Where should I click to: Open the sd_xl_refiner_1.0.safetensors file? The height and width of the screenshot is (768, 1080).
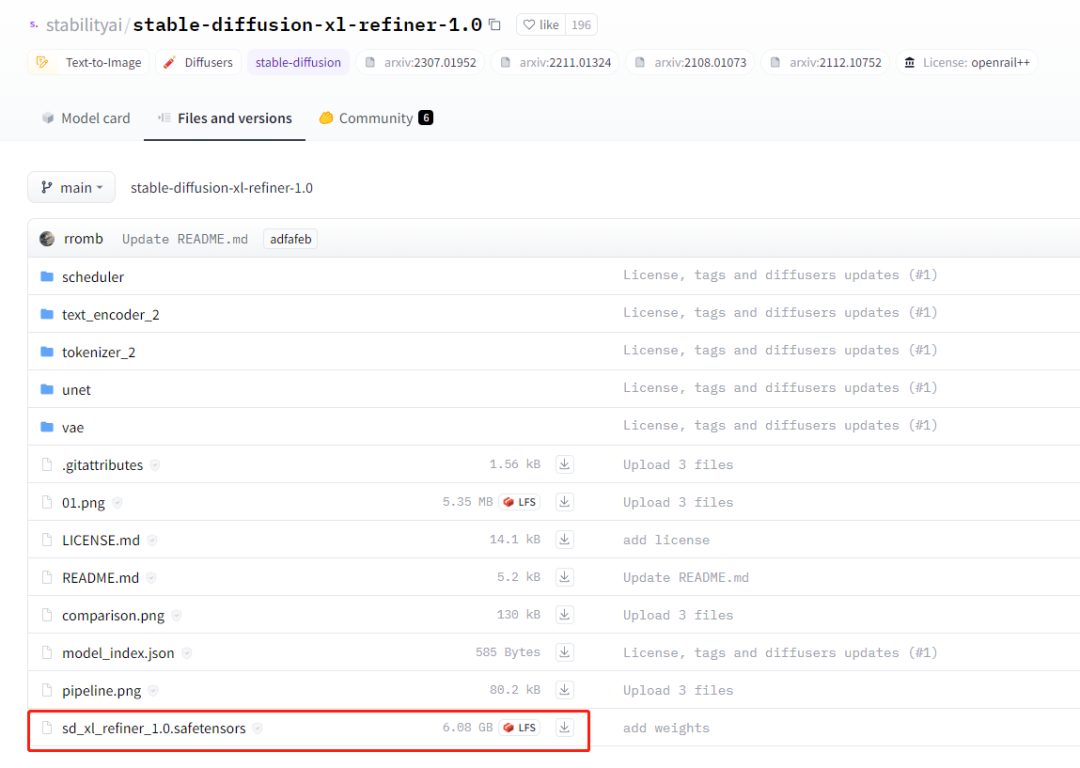tap(154, 728)
